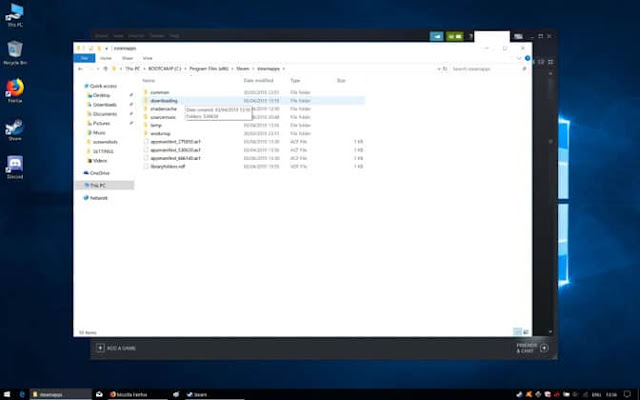Sort by Size column header
The height and width of the screenshot is (400, 640).
pyautogui.click(x=341, y=80)
